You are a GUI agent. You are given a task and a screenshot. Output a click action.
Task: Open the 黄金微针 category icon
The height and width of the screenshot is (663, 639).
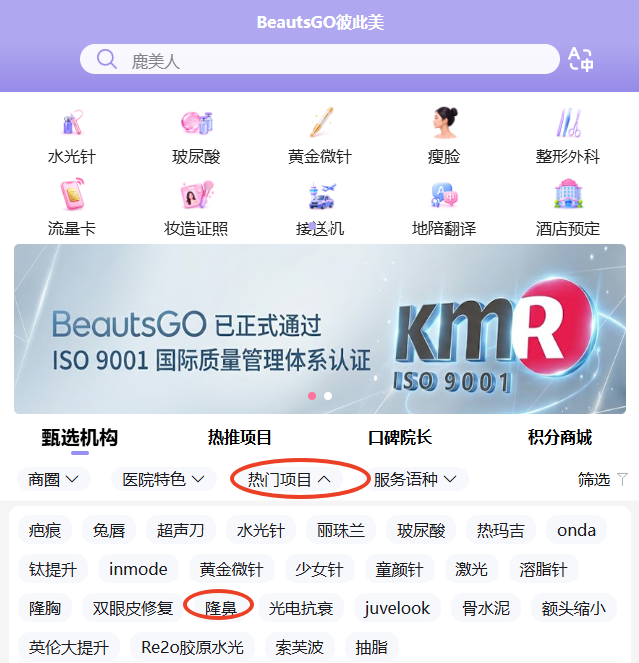tap(320, 123)
